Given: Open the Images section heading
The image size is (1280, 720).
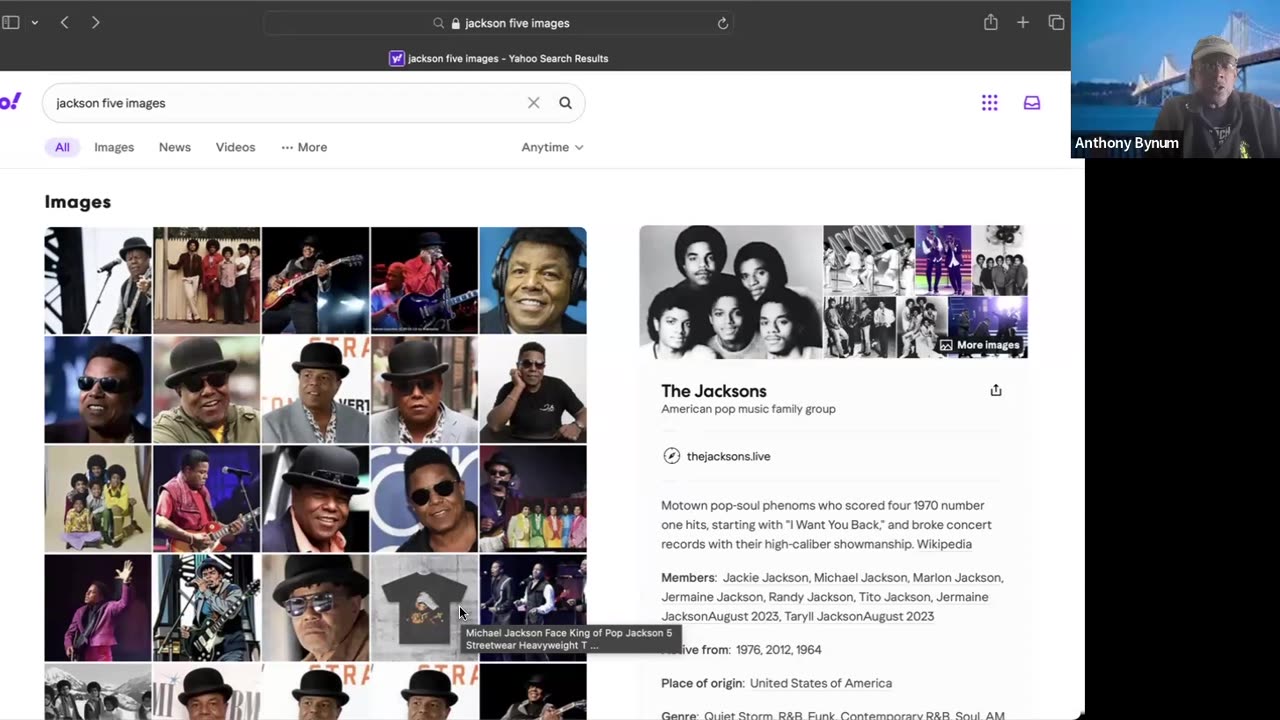Looking at the screenshot, I should 78,202.
